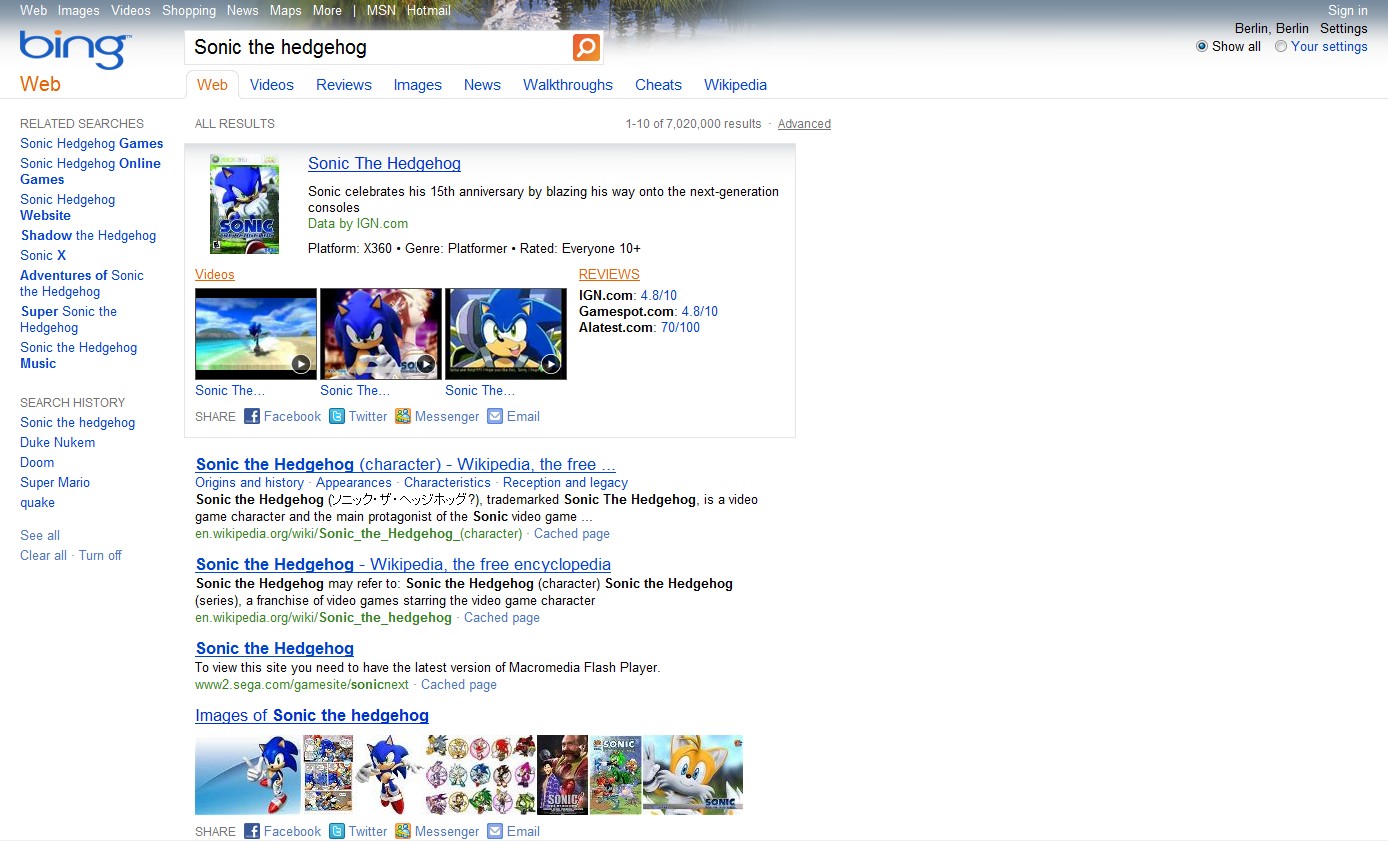Click the orange search magnifier icon
The width and height of the screenshot is (1388, 842).
click(x=586, y=47)
